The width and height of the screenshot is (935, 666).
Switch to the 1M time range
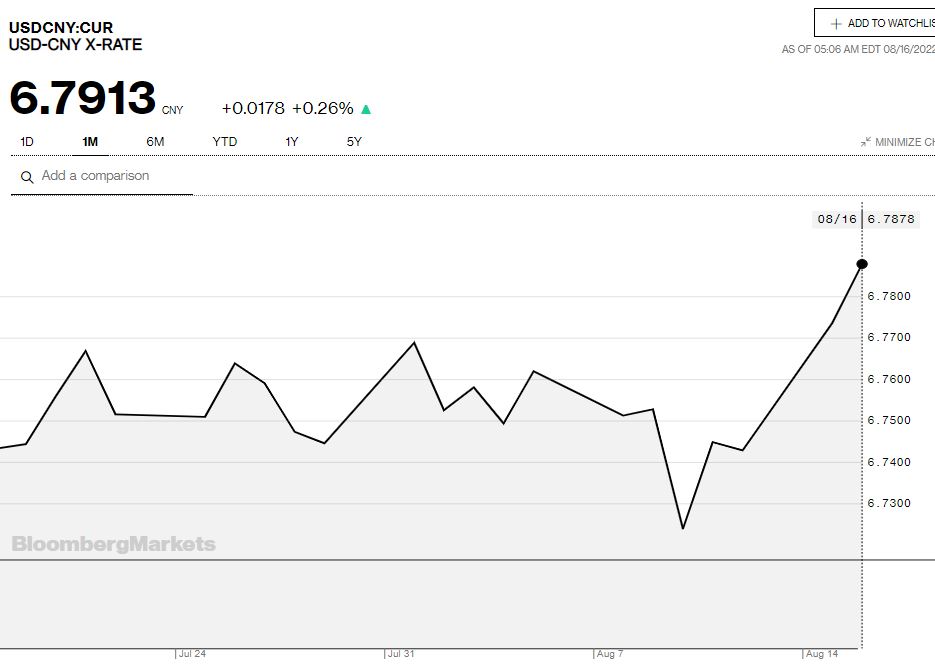pos(90,142)
